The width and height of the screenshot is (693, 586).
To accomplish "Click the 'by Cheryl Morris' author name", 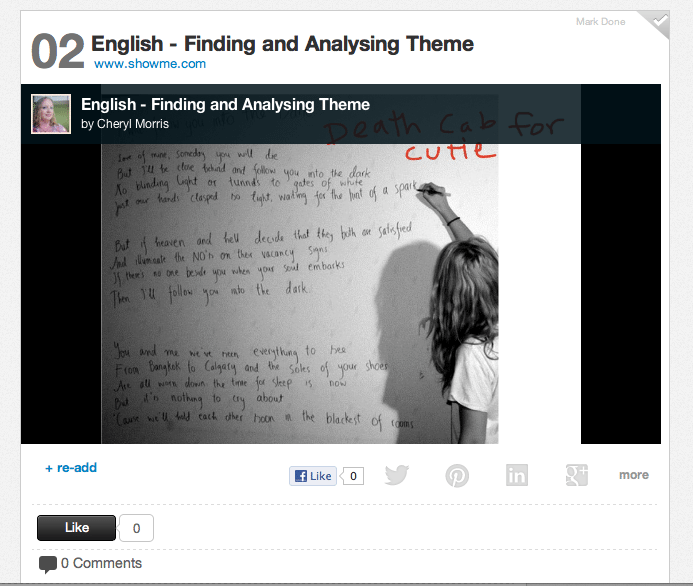I will pyautogui.click(x=125, y=124).
